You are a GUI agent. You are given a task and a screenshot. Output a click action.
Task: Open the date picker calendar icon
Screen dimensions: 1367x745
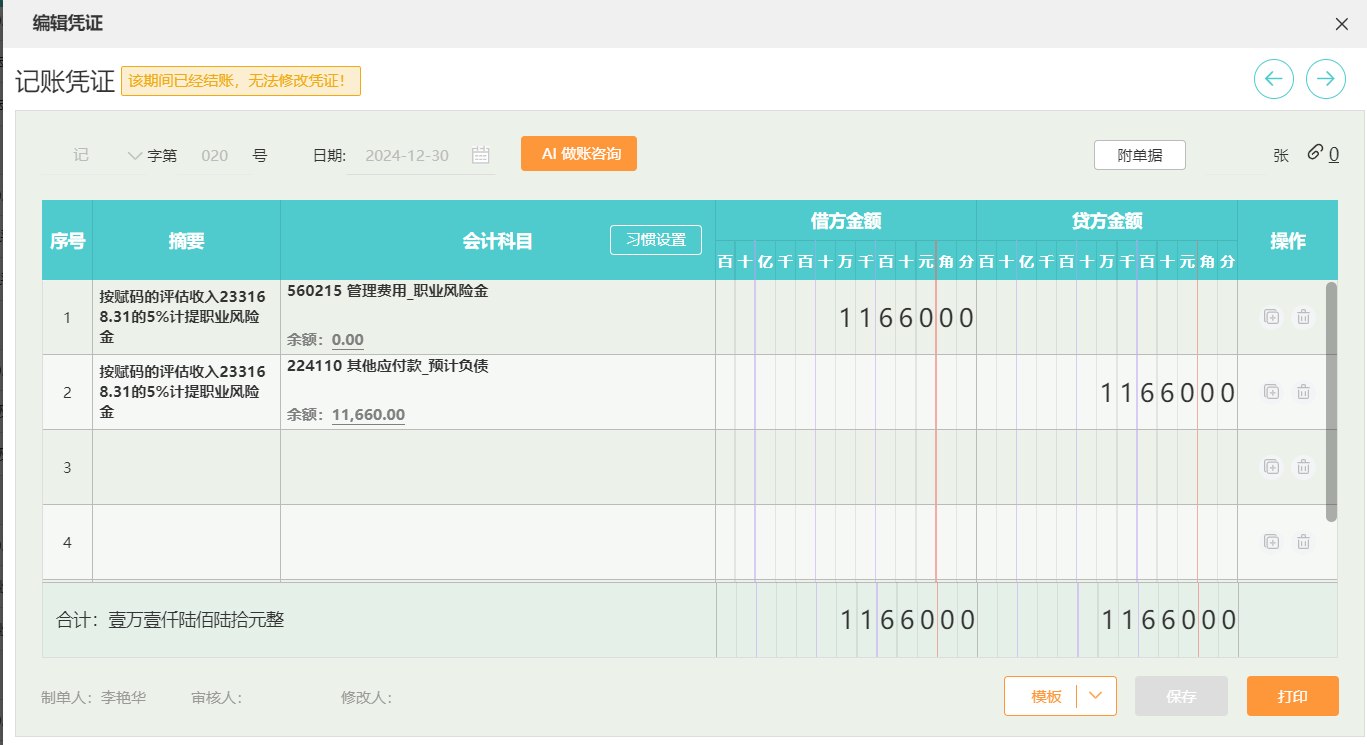481,155
